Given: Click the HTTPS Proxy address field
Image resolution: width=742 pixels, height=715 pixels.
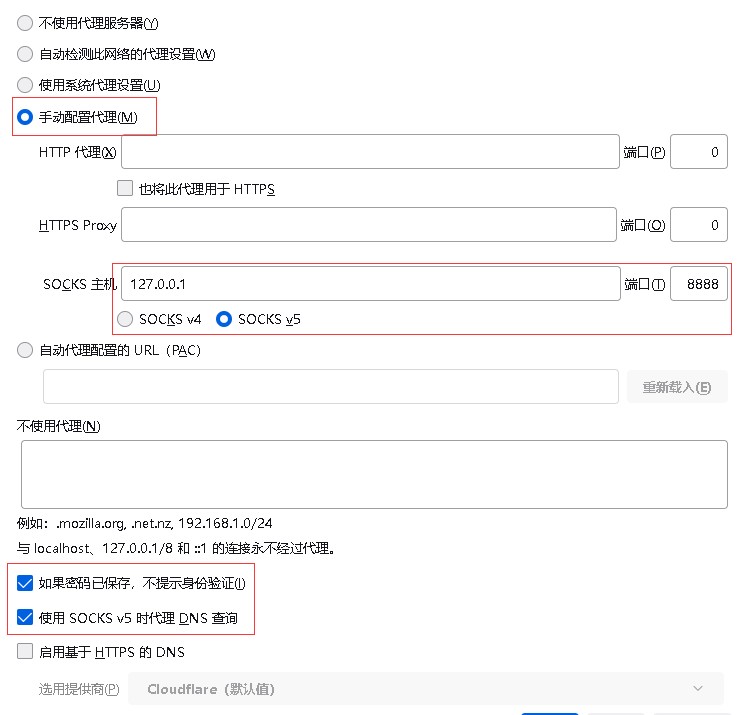Looking at the screenshot, I should tap(369, 224).
